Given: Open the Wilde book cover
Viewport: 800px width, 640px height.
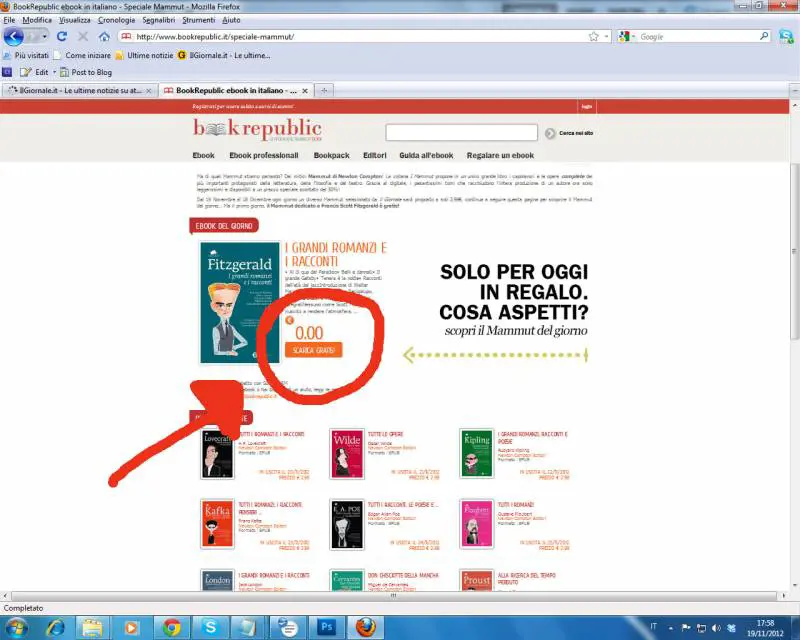Looking at the screenshot, I should coord(347,454).
